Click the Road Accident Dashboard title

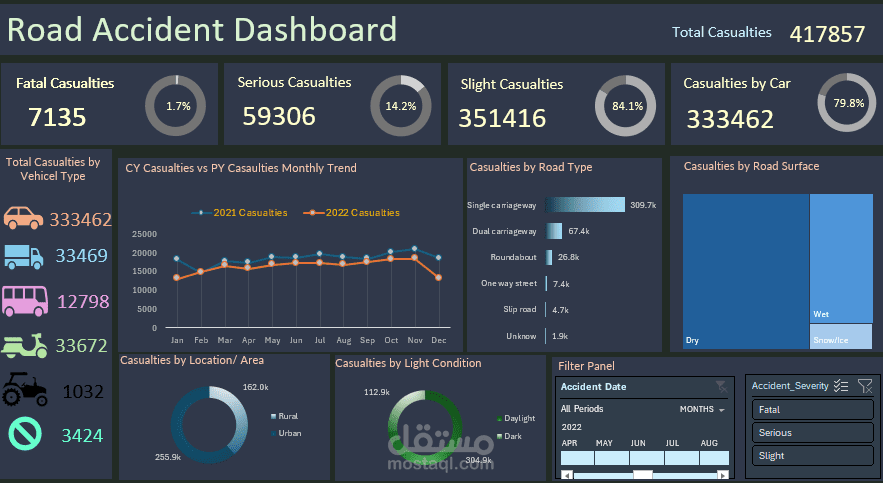click(x=202, y=30)
